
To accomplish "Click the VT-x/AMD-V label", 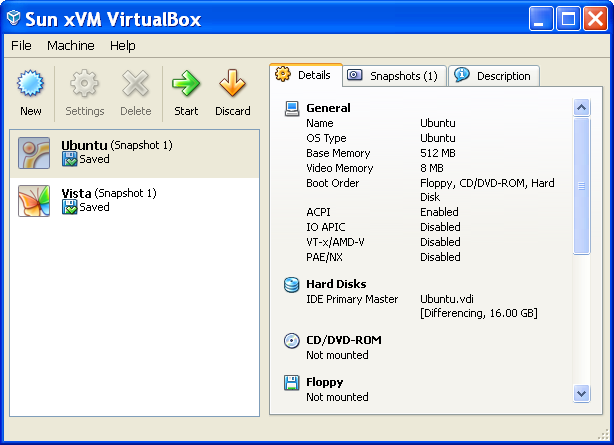I will 335,242.
